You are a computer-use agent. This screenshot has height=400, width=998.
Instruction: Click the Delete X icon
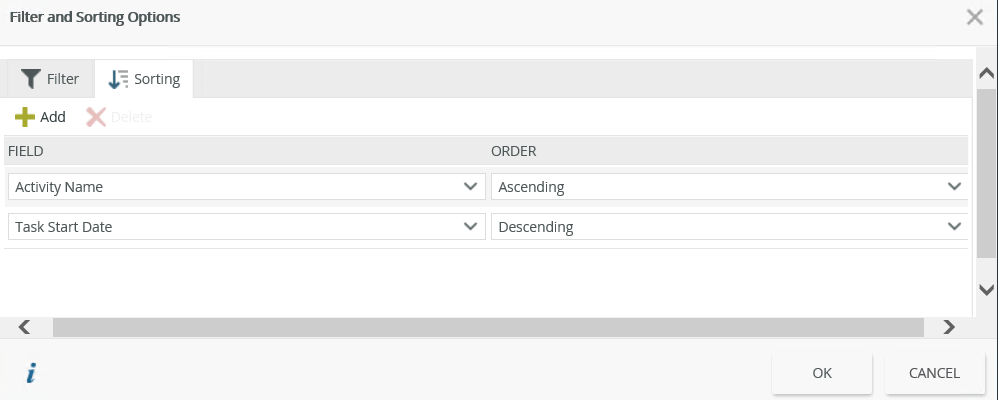point(96,117)
